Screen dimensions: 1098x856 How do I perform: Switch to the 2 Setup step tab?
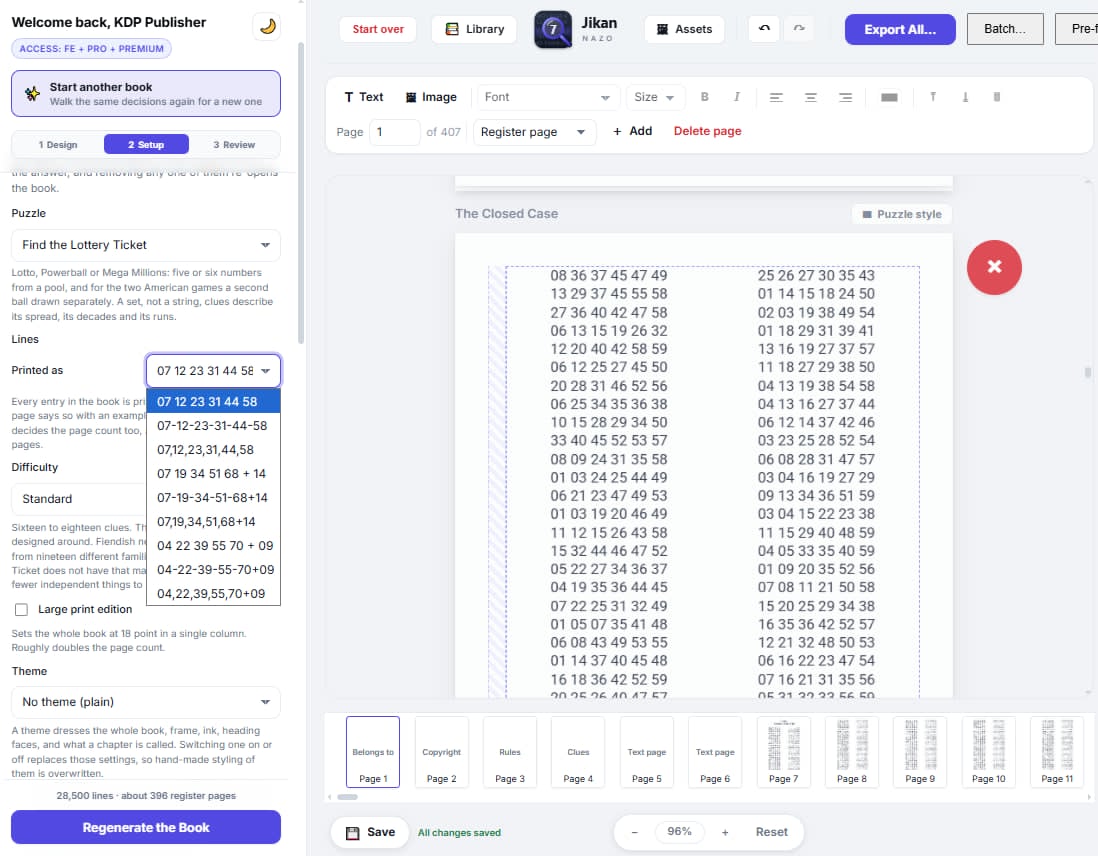coord(146,144)
